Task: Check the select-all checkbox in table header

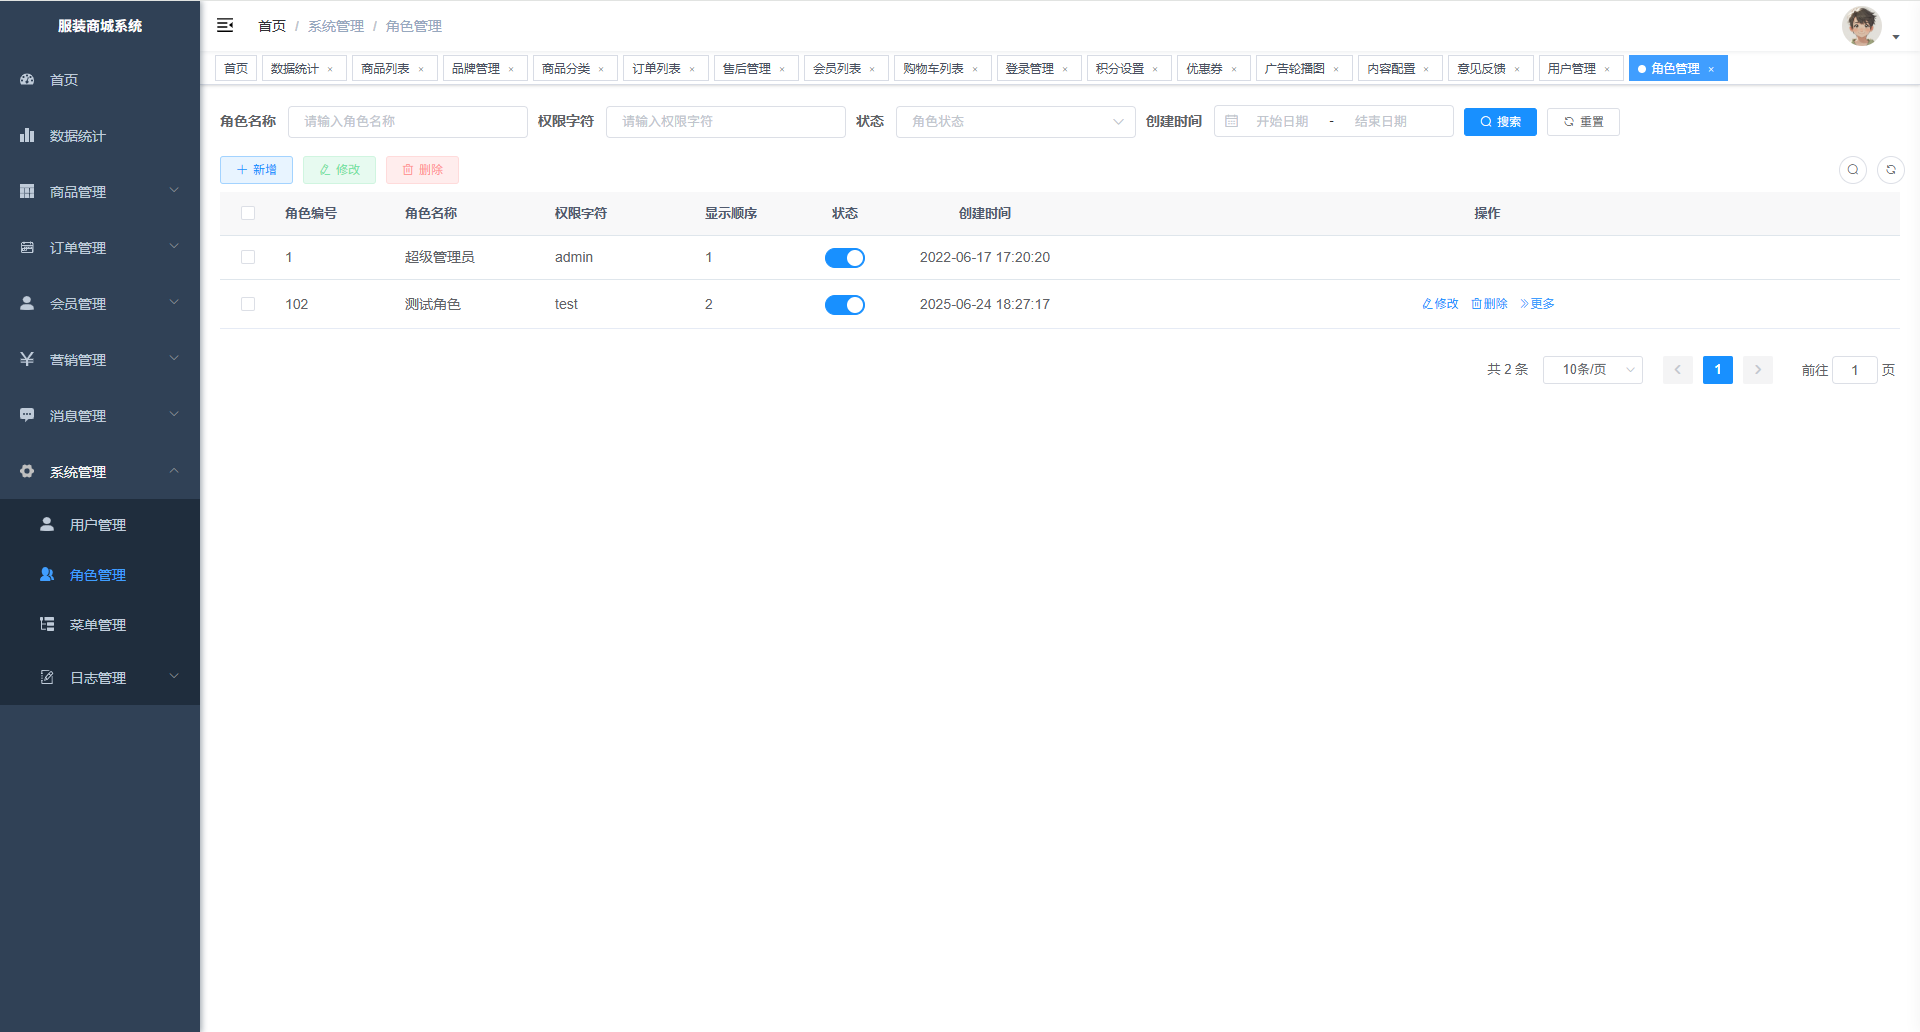Action: tap(248, 213)
